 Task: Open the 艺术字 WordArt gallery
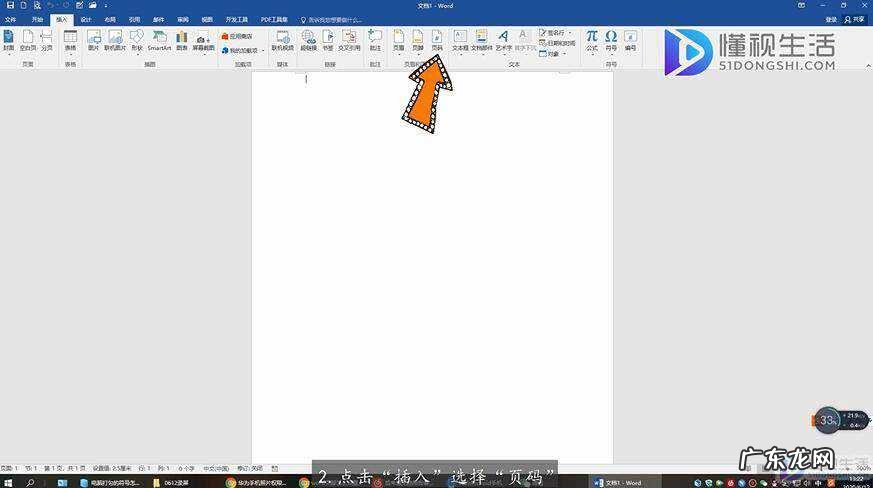503,40
